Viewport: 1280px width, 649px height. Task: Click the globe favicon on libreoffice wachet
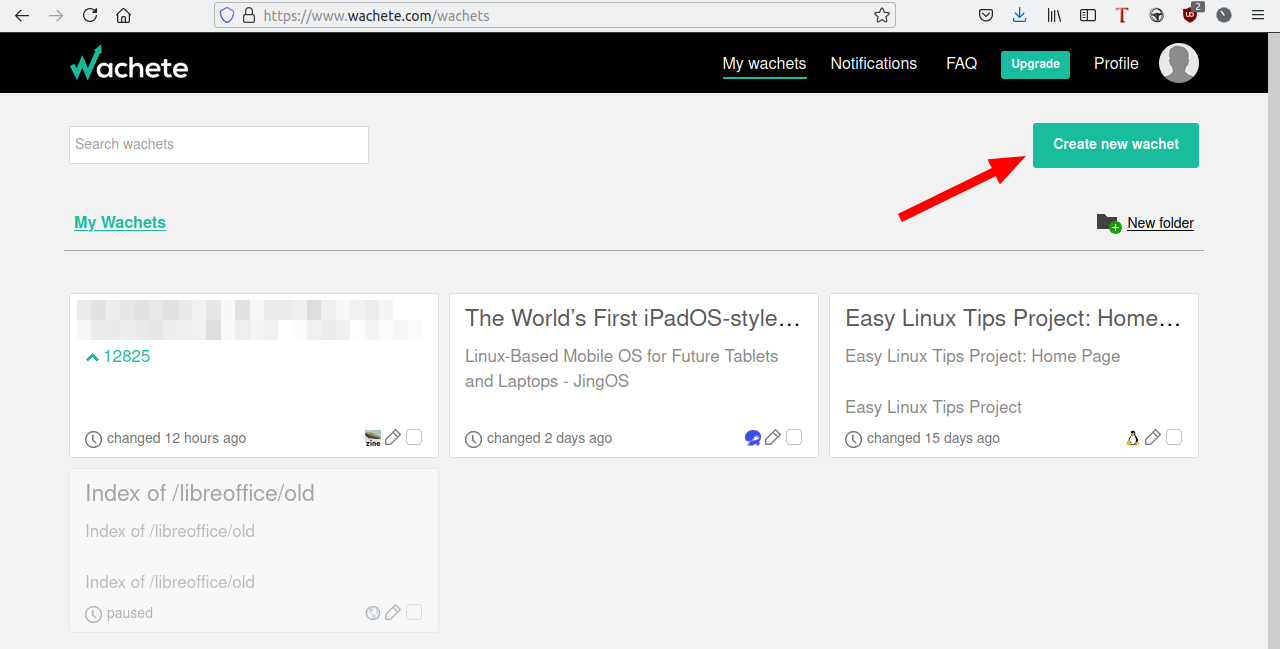pos(373,612)
